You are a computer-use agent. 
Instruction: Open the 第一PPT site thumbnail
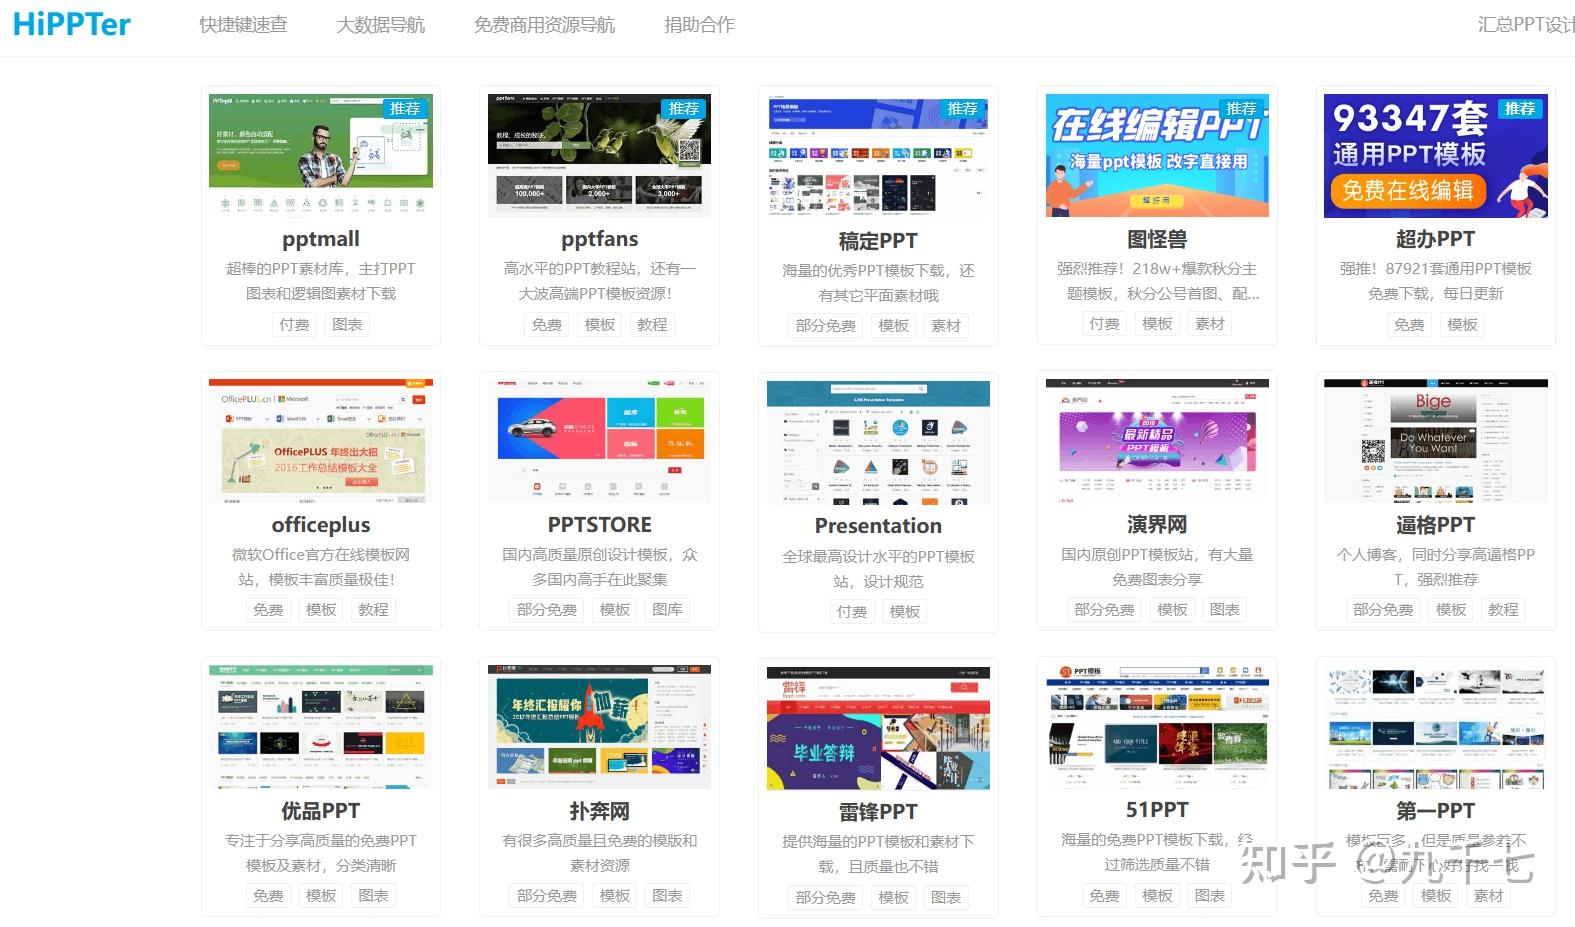click(1436, 726)
